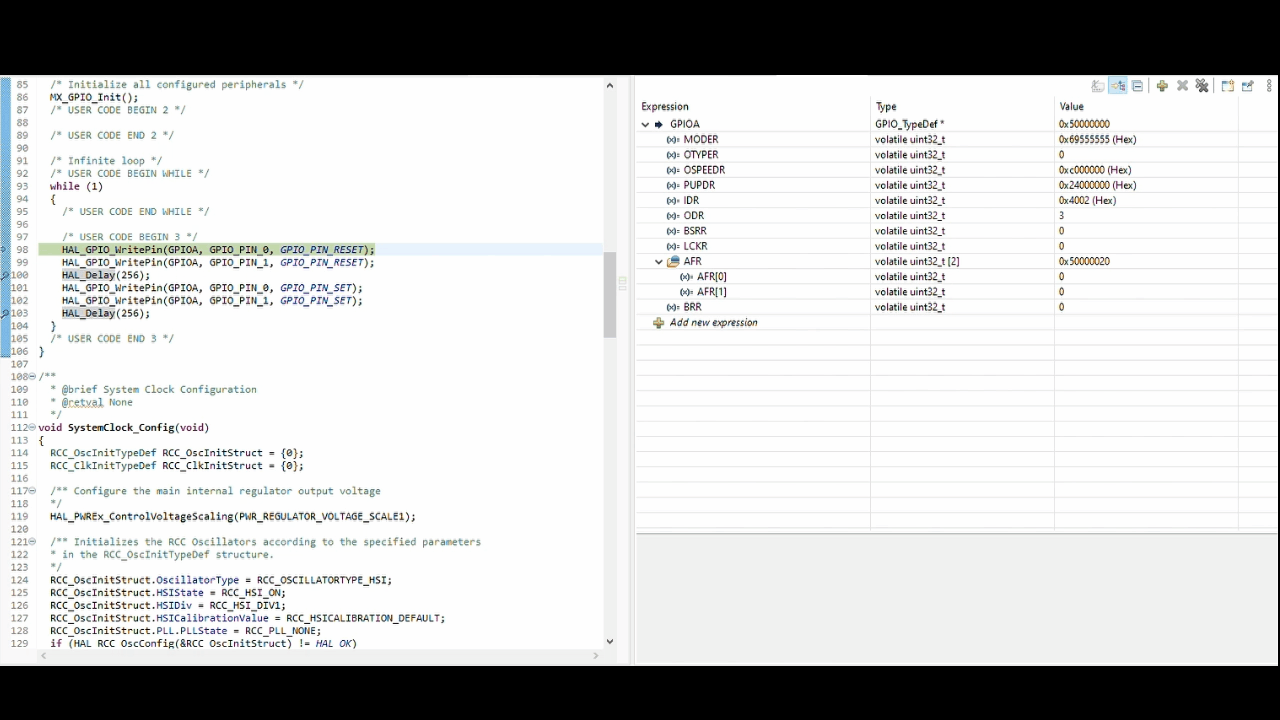
Task: Click the variable icon beside PUPDR
Action: coord(673,185)
